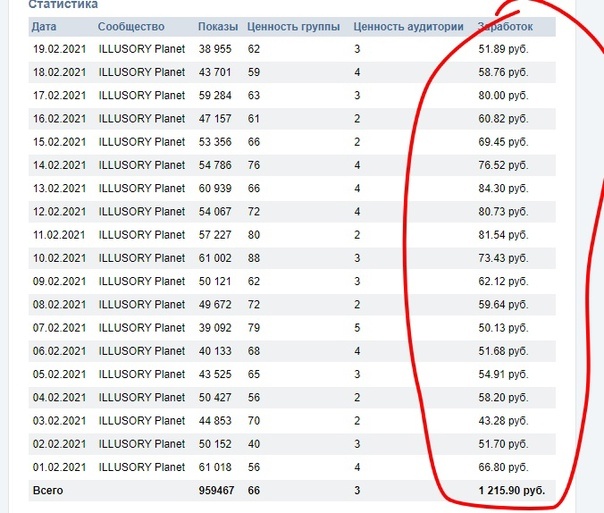
Task: Click the impressions value 43 701
Action: 215,72
